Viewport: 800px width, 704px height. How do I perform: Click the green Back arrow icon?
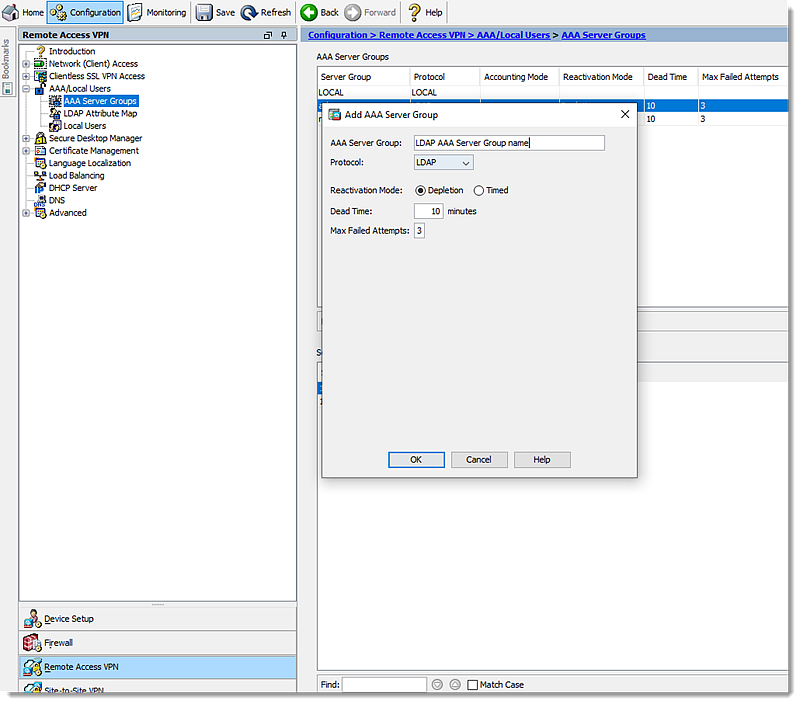(309, 12)
